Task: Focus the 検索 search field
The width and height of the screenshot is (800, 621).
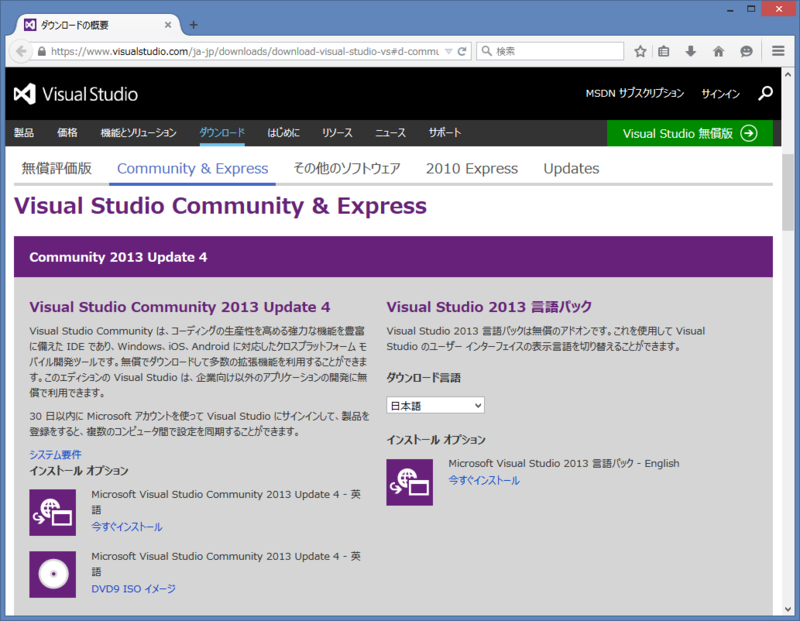Action: [x=550, y=51]
